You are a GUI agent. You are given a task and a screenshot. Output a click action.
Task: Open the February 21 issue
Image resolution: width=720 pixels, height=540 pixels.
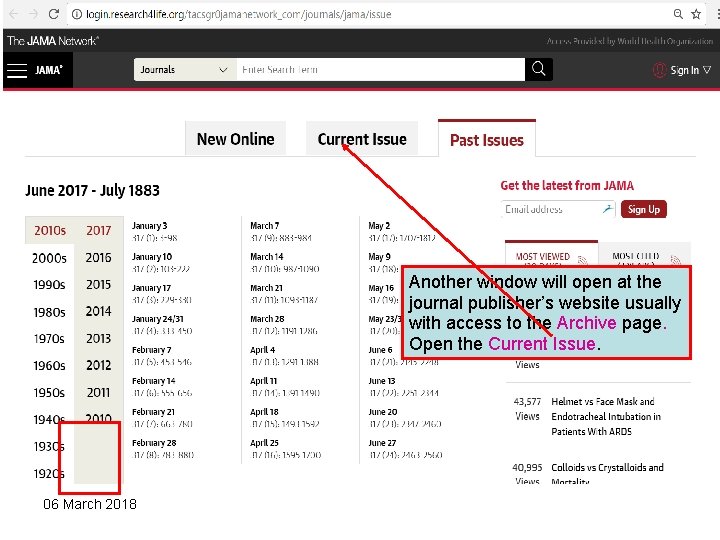click(153, 412)
